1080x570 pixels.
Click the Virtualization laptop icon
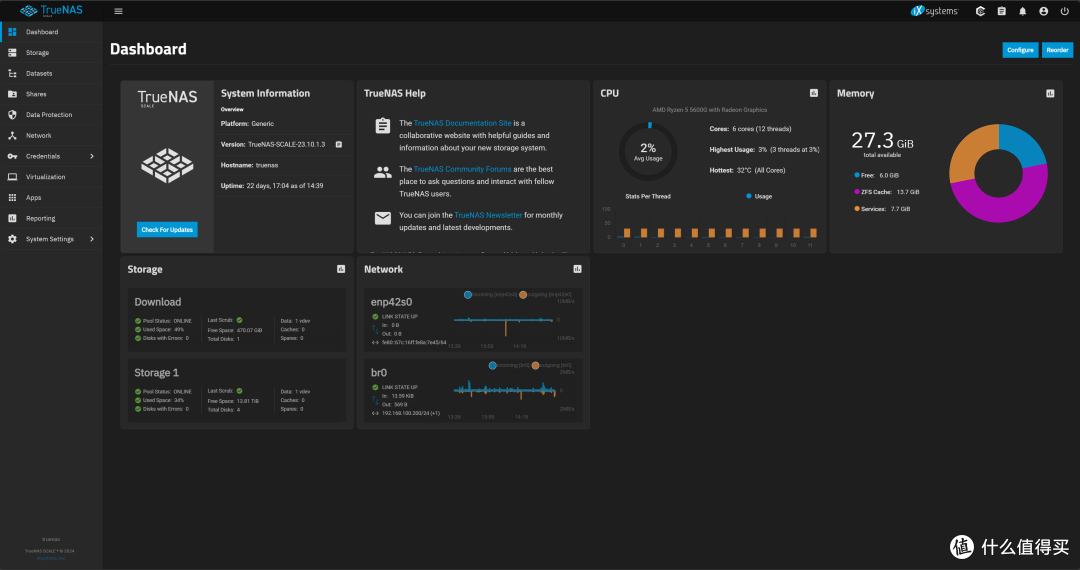click(x=12, y=177)
